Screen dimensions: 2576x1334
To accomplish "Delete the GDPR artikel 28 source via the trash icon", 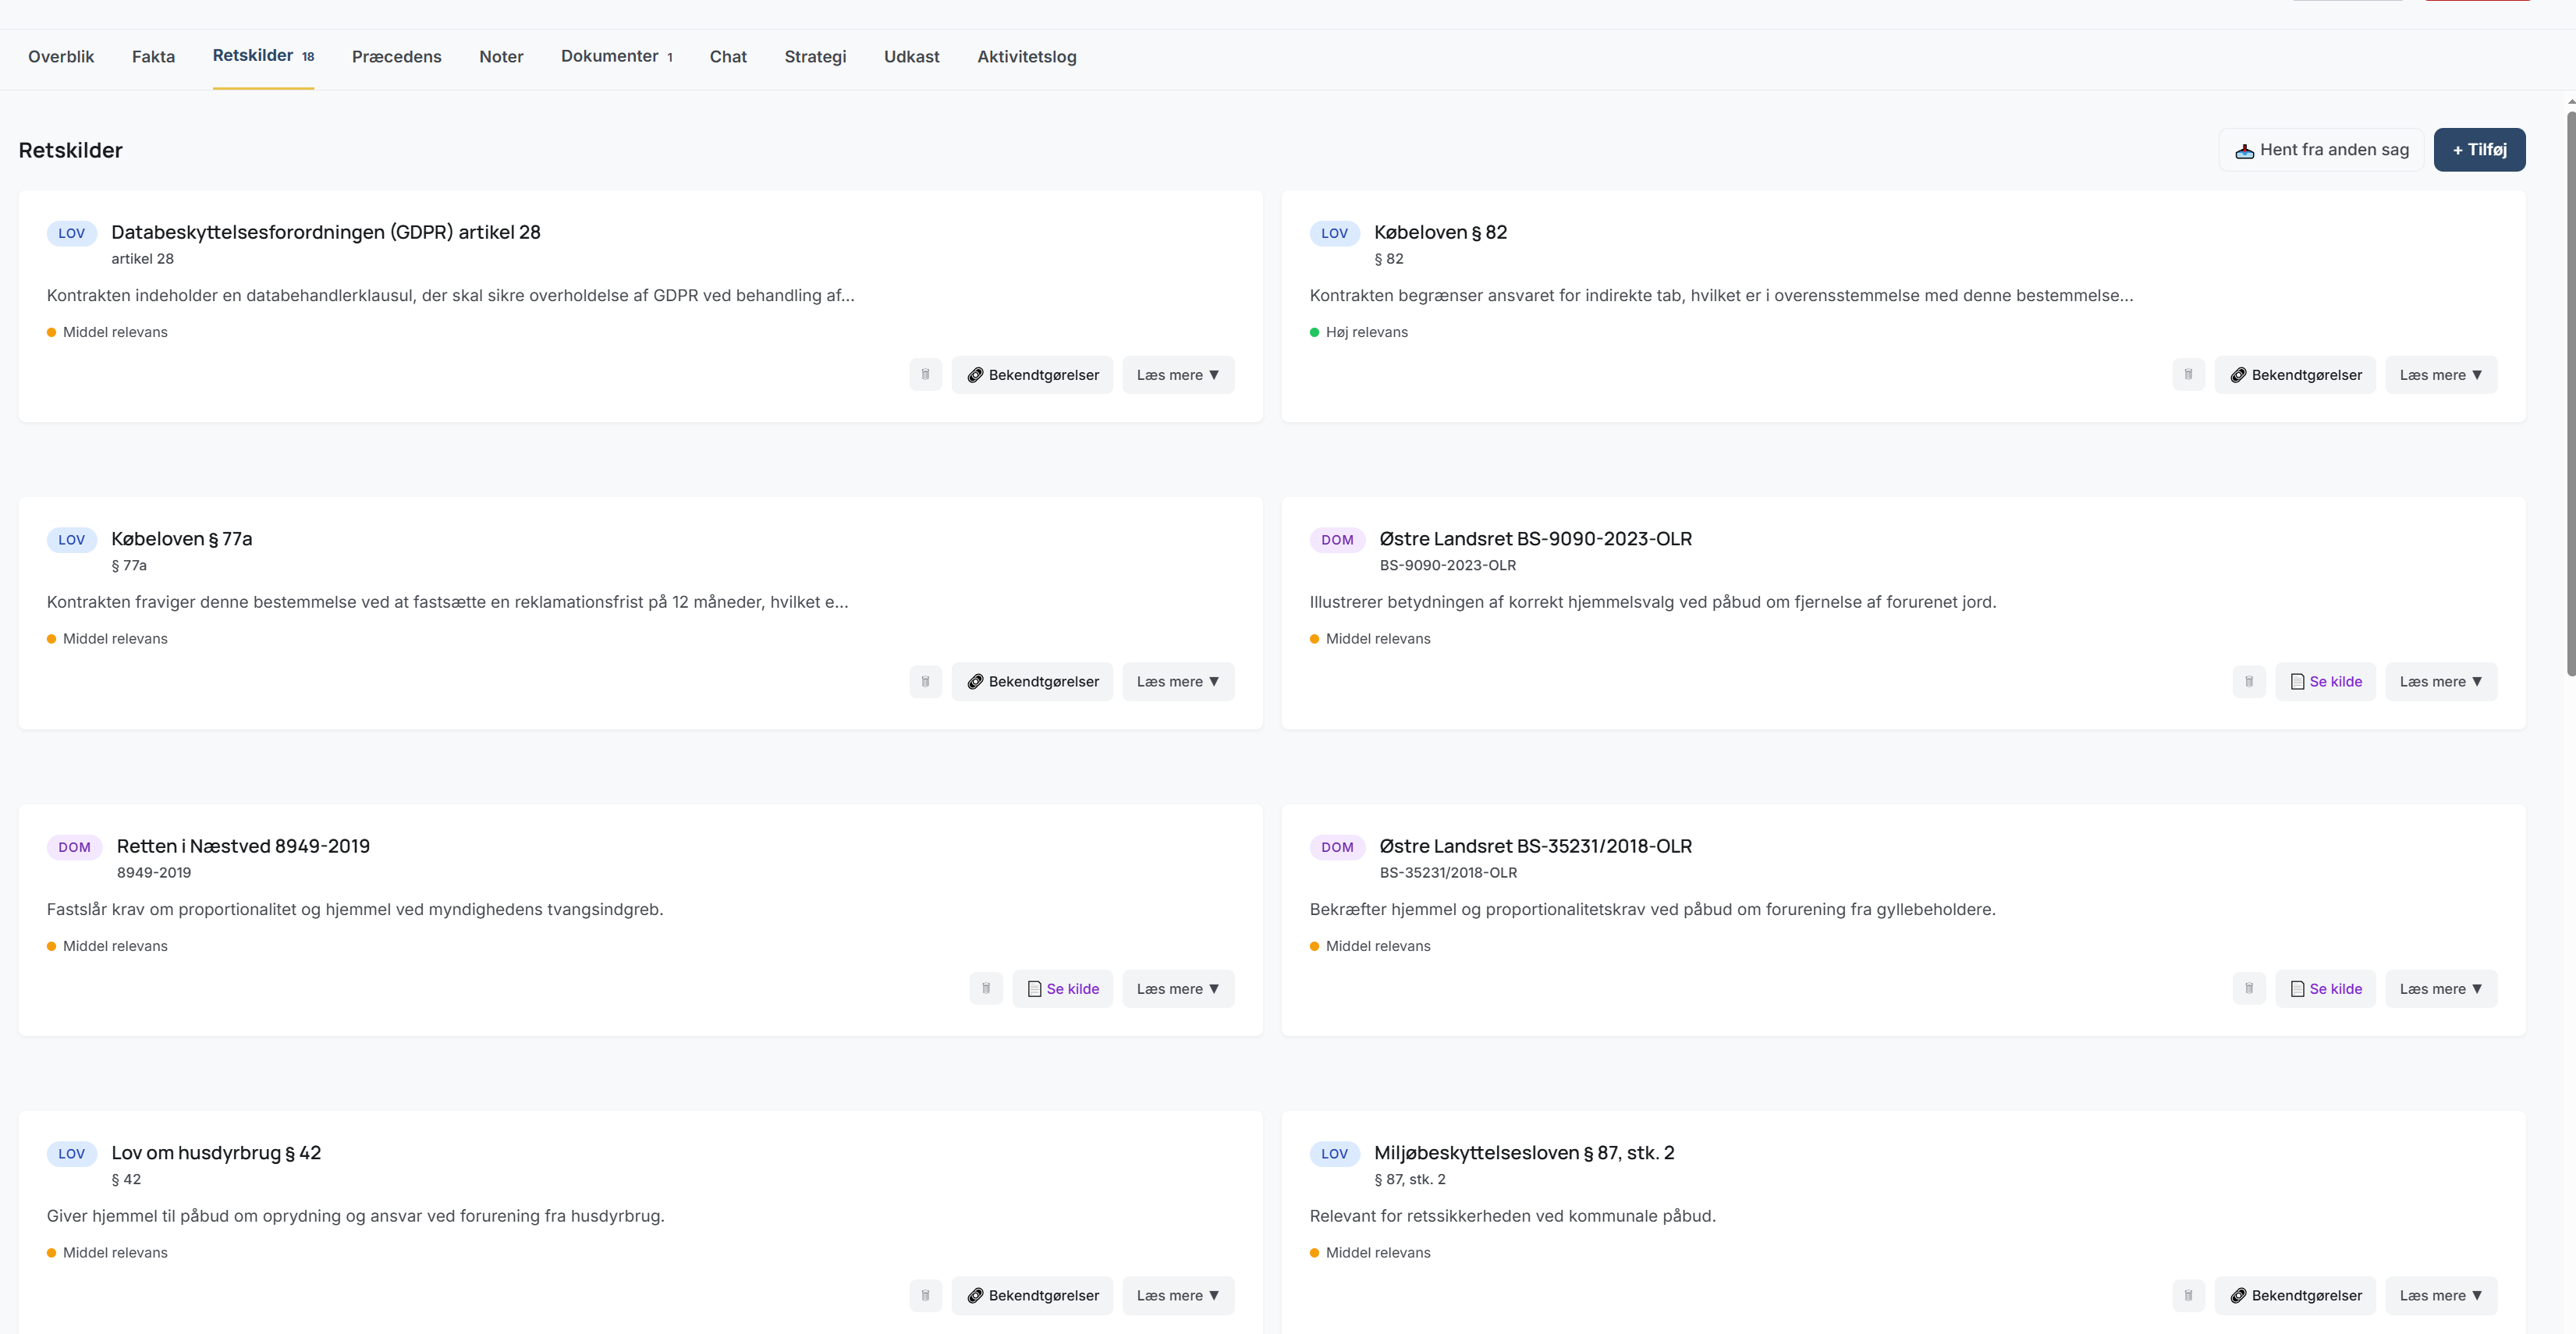I will (925, 375).
